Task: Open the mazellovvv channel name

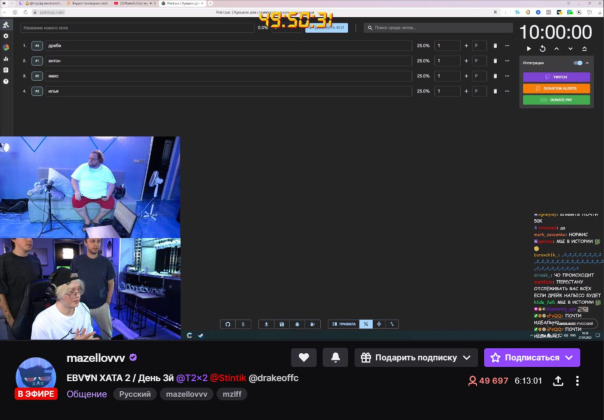Action: click(96, 358)
